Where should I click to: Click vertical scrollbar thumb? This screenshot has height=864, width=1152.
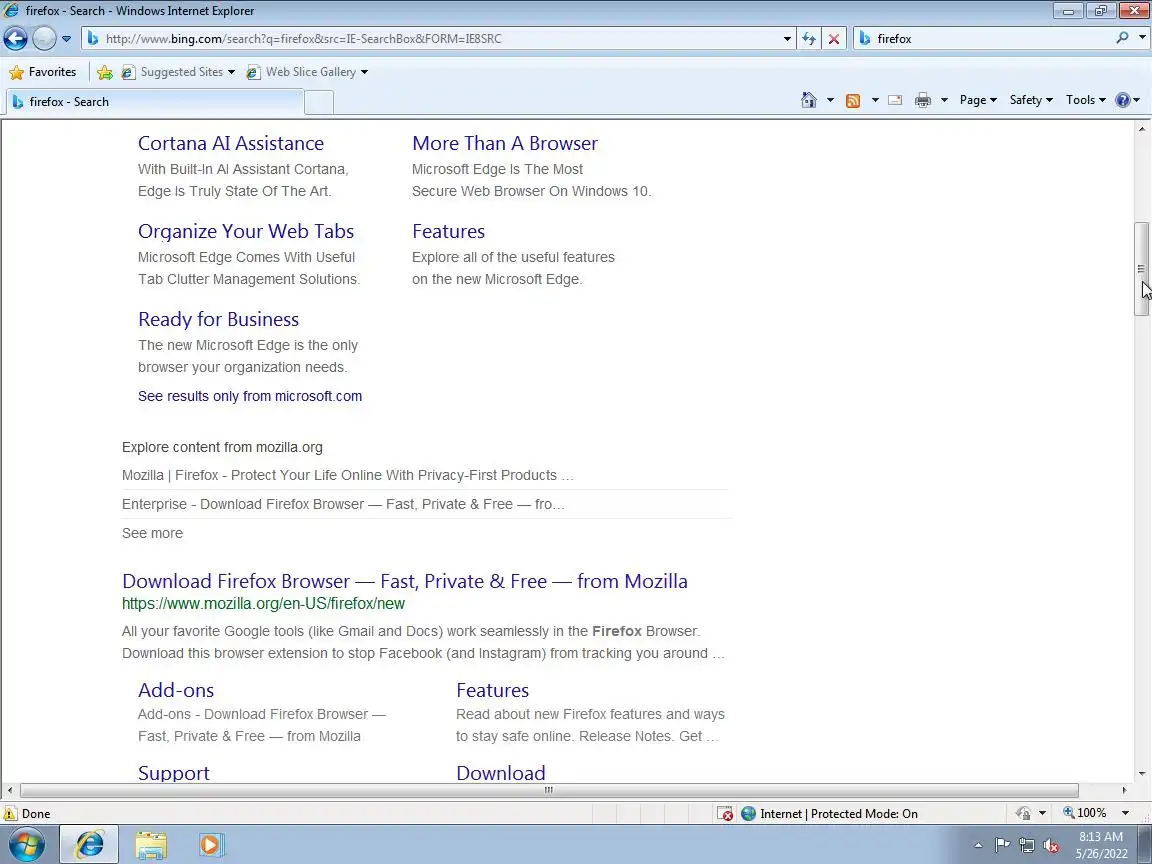point(1141,270)
